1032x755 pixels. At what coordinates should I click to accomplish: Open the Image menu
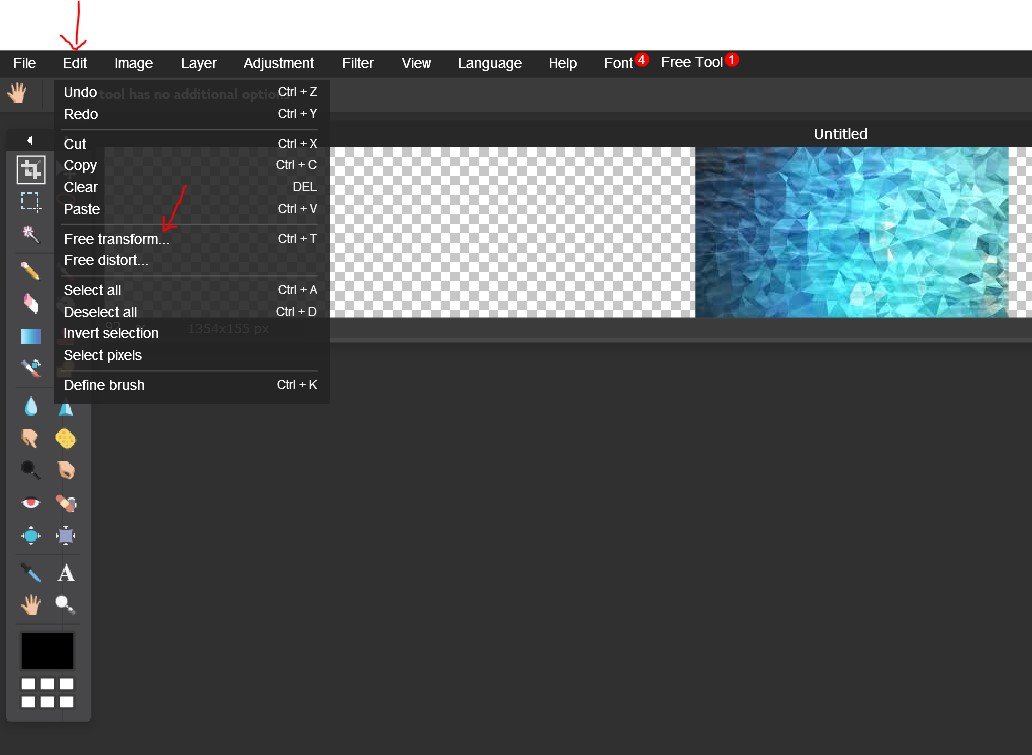(134, 63)
